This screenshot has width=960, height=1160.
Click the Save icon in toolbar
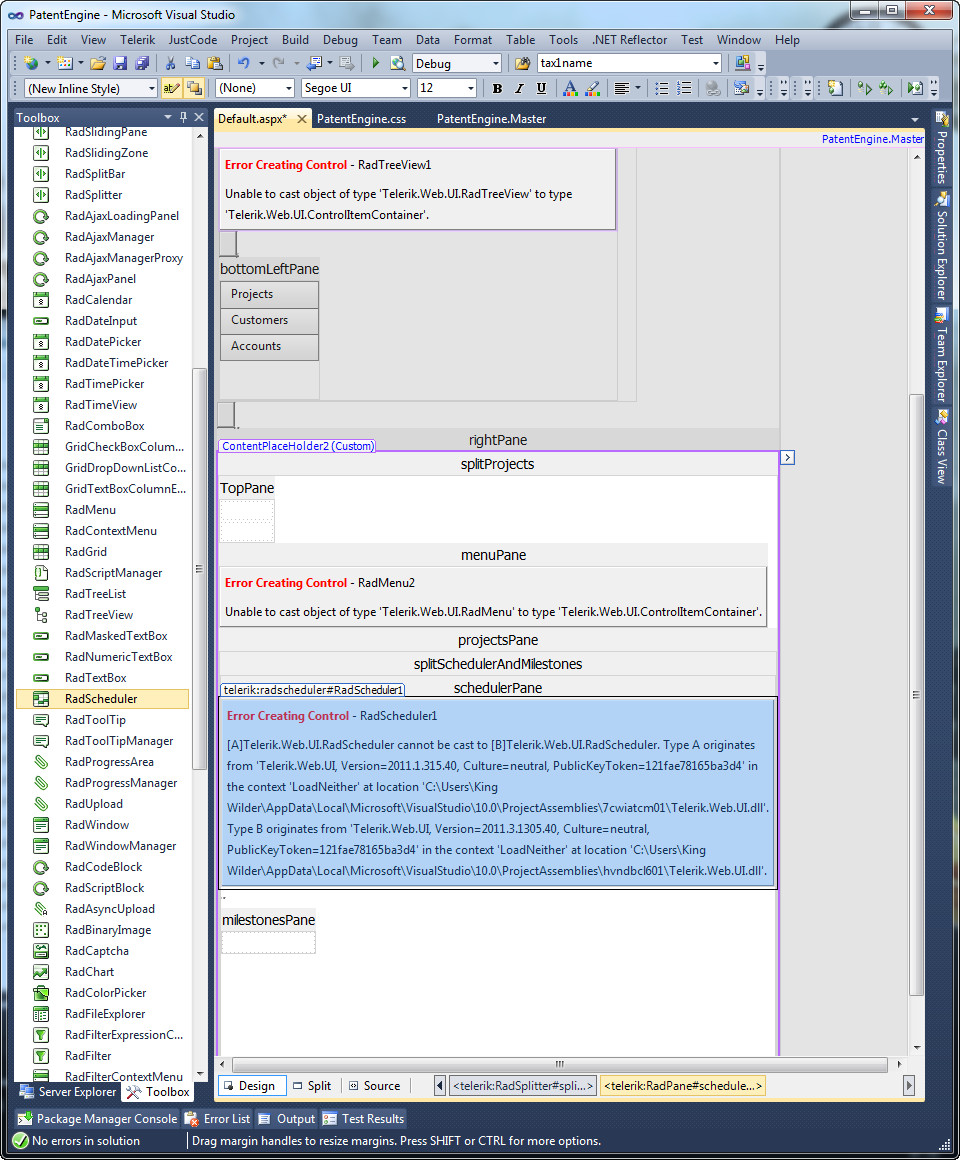pyautogui.click(x=120, y=63)
